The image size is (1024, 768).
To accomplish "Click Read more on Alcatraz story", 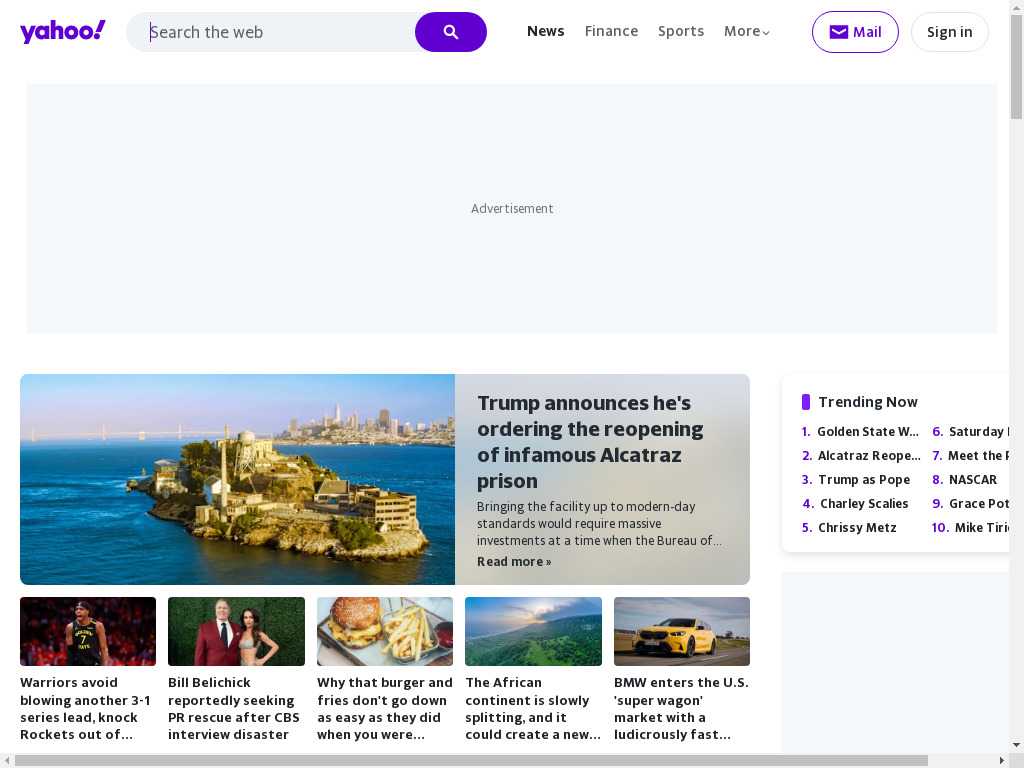I will [514, 562].
